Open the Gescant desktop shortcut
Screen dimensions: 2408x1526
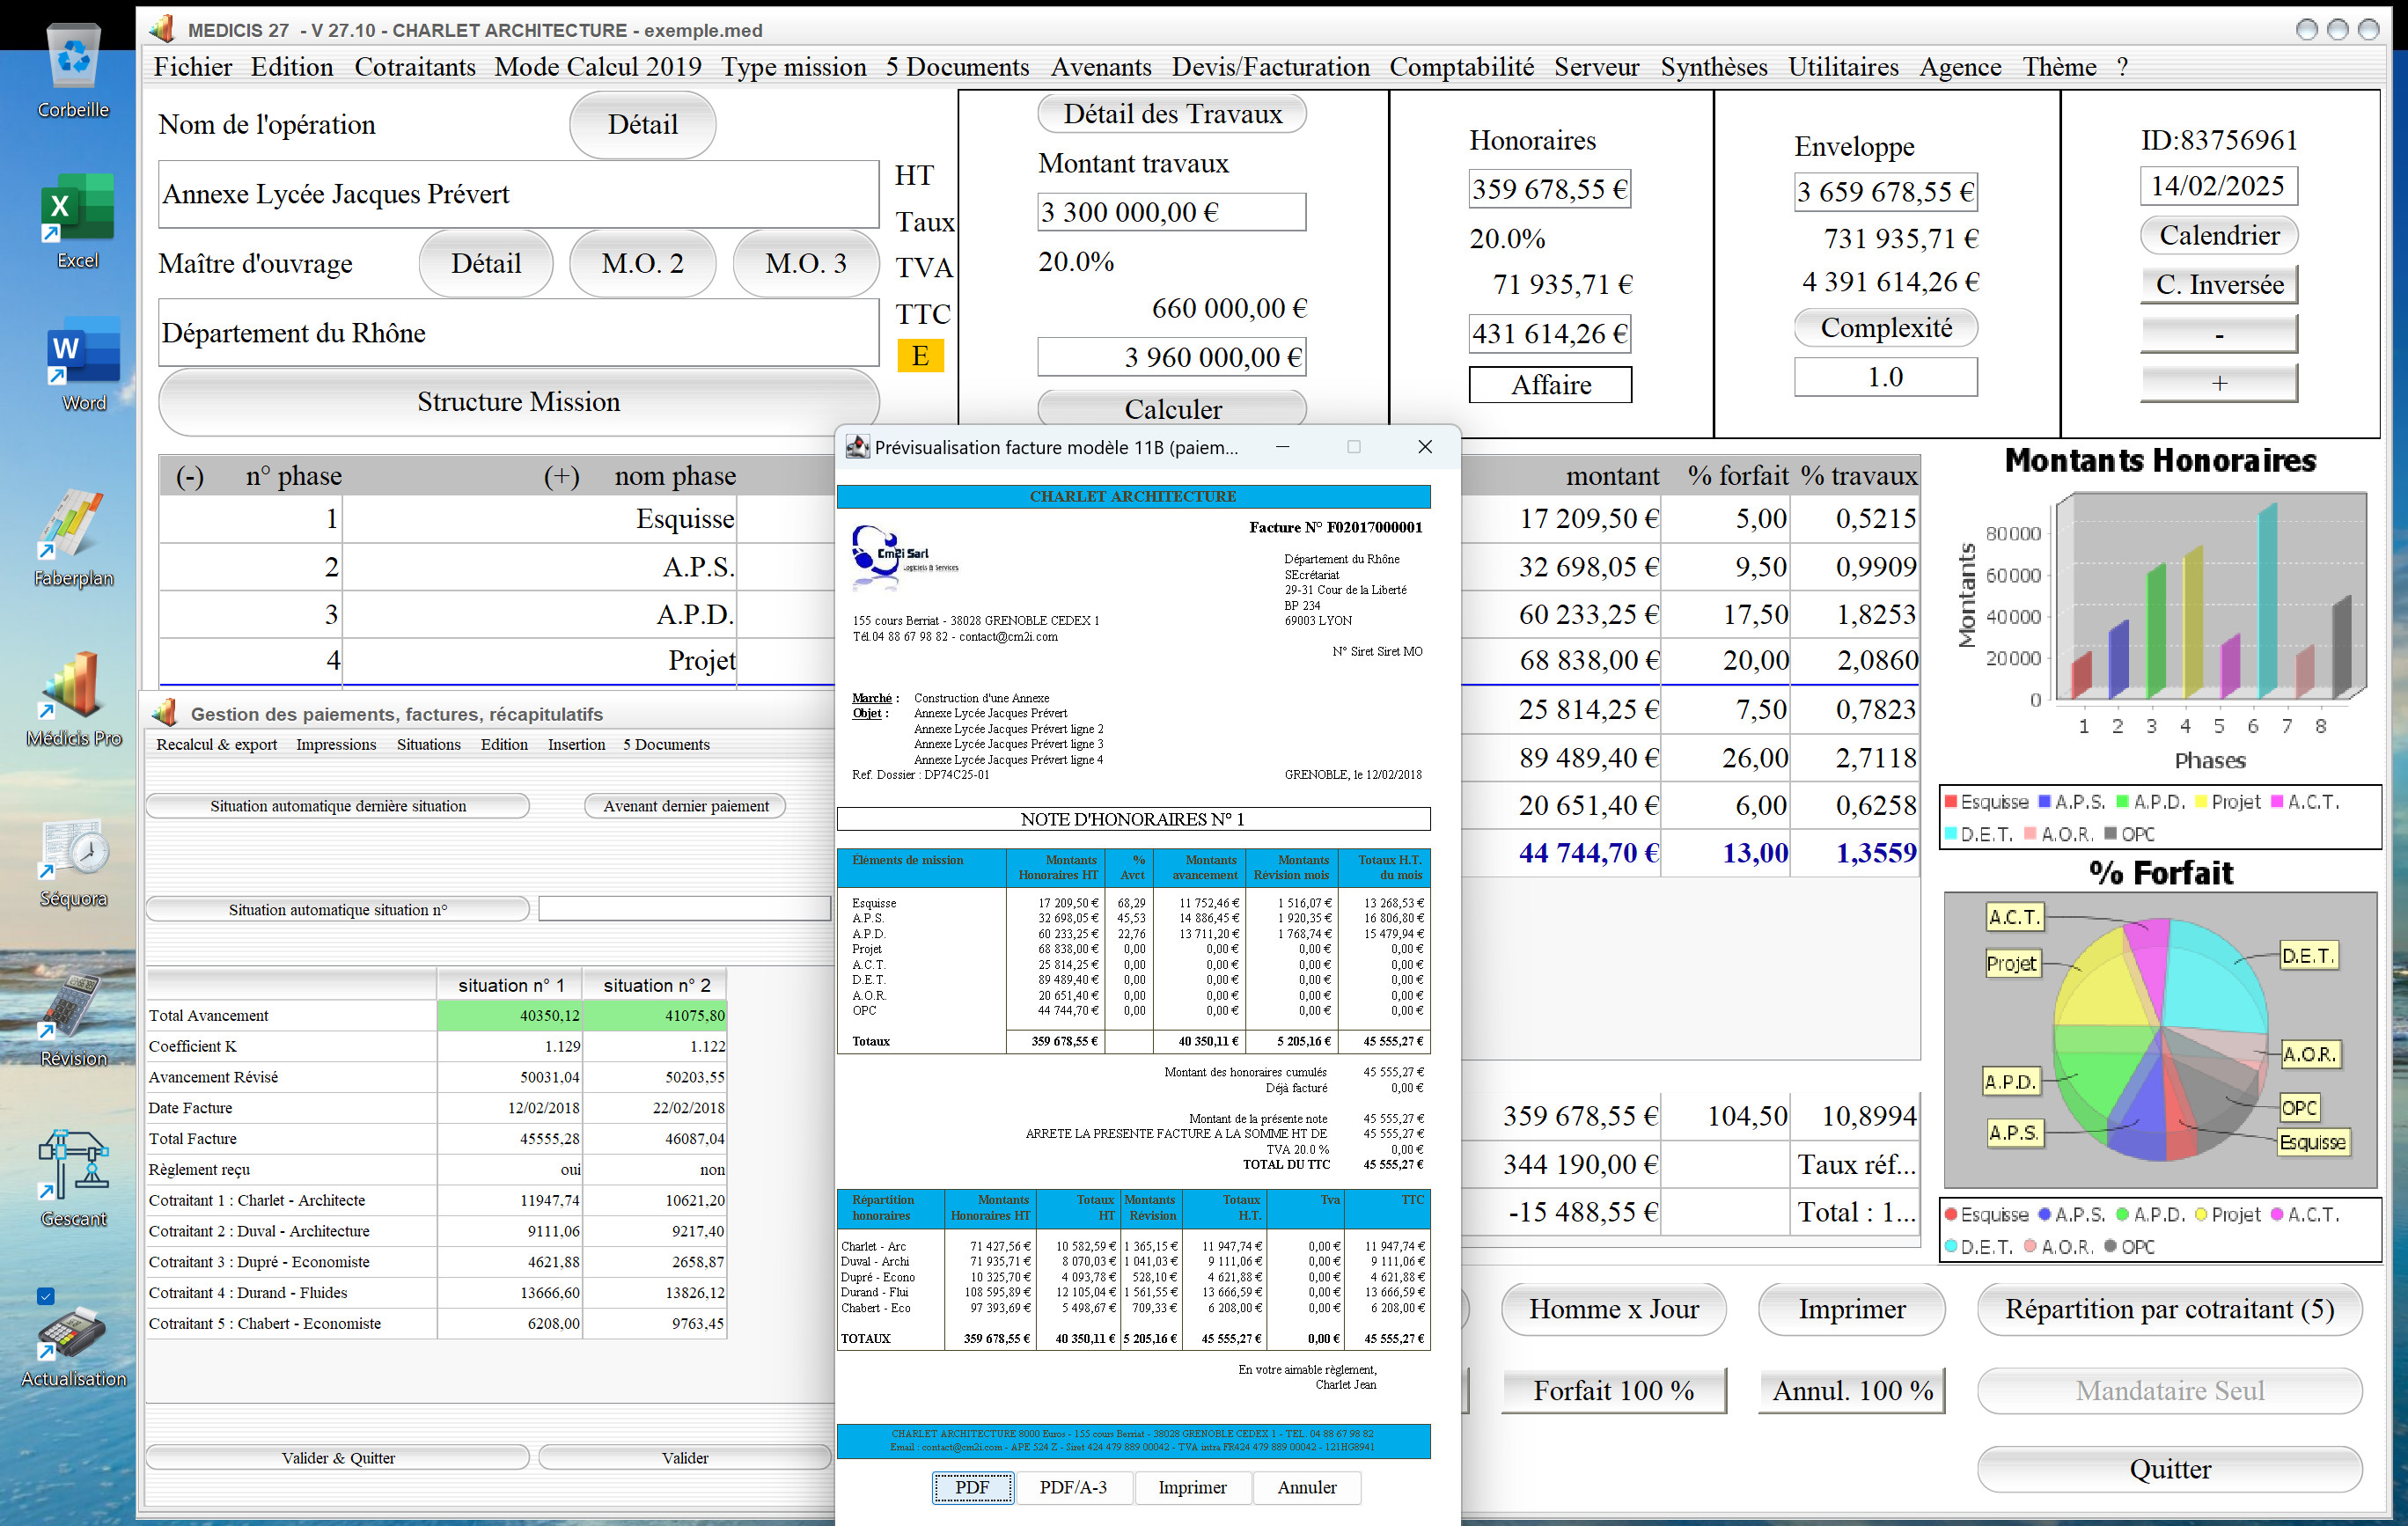(73, 1178)
